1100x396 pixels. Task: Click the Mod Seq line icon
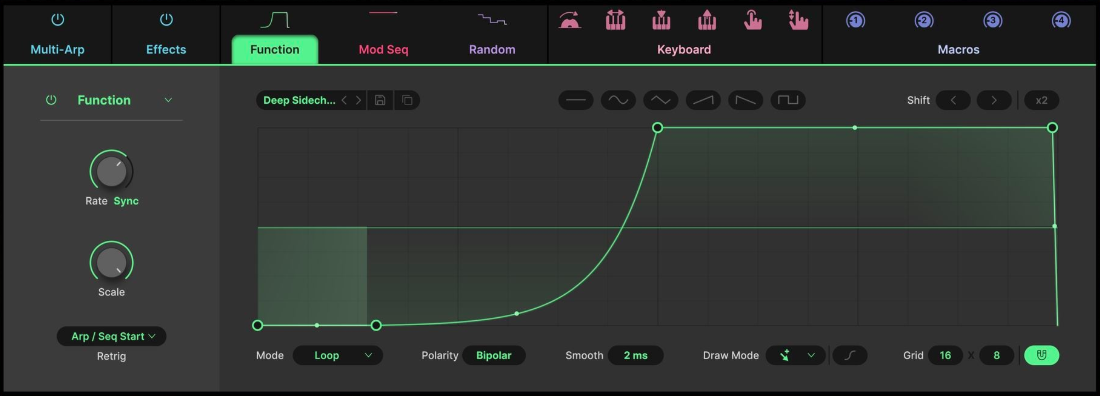[383, 13]
